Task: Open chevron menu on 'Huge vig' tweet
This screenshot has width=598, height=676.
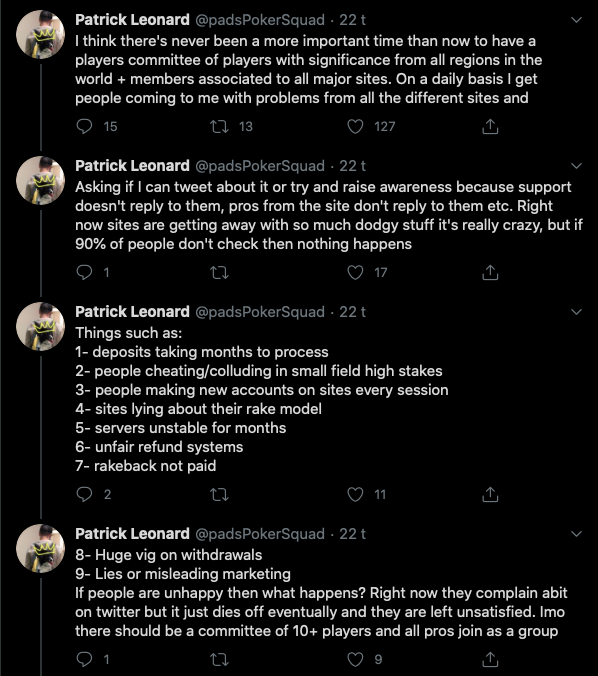Action: pyautogui.click(x=576, y=534)
